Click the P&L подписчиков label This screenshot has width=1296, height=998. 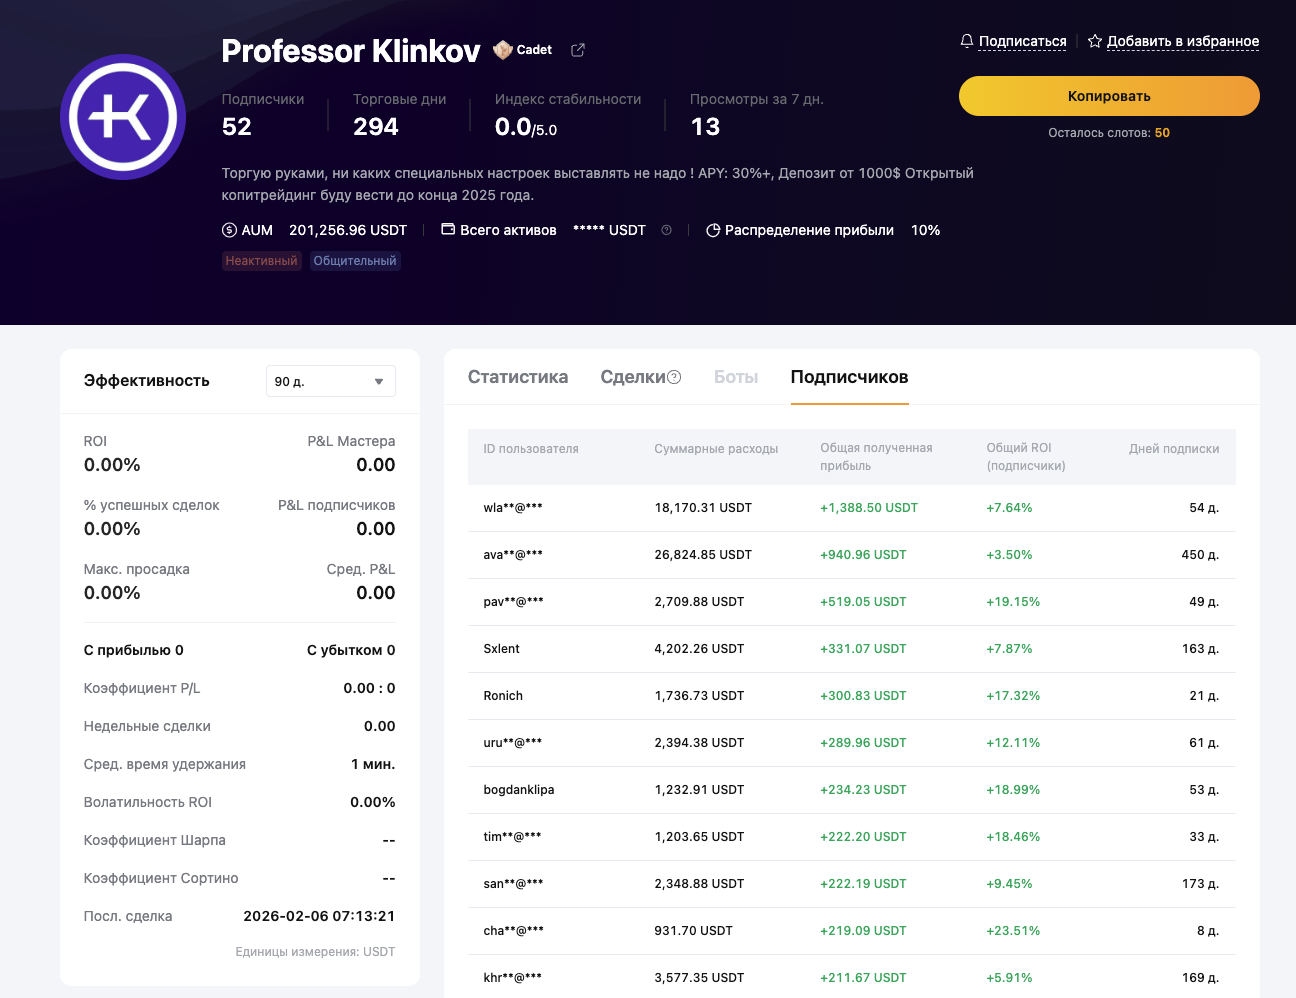tap(337, 505)
